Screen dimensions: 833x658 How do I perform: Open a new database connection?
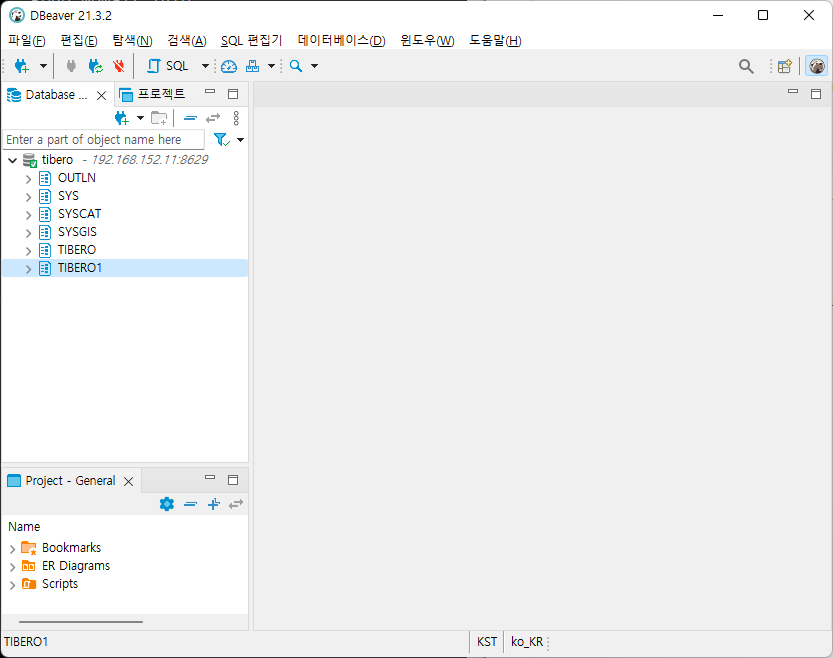(x=22, y=66)
